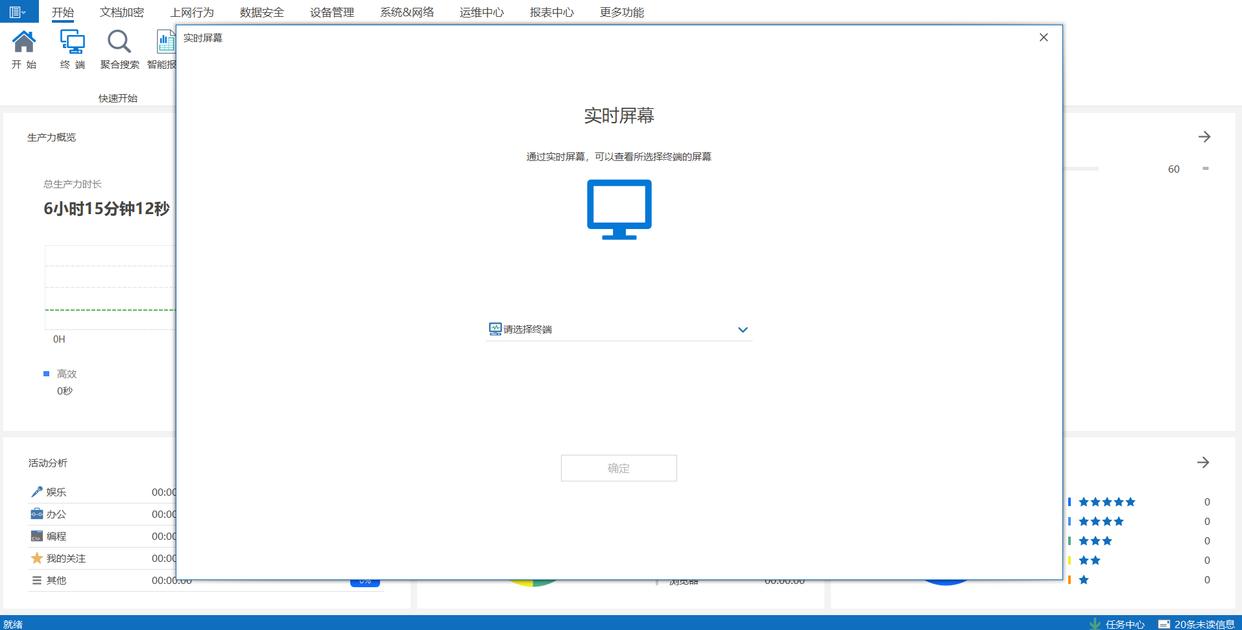
Task: Open the application menu button at top-left
Action: (18, 12)
